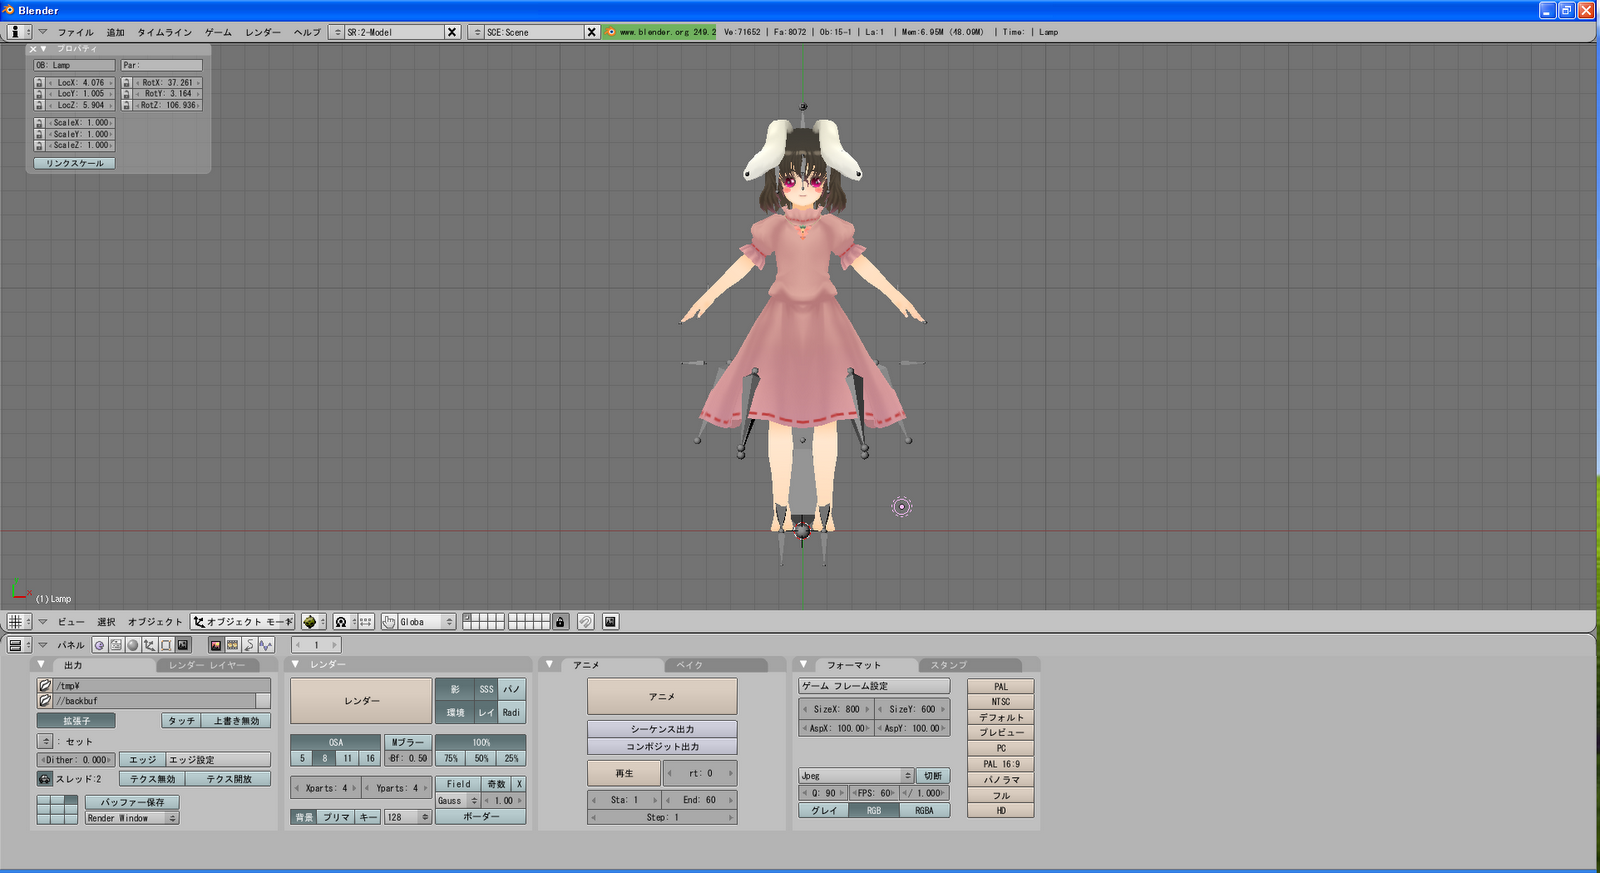This screenshot has width=1600, height=873.
Task: Click the Logic context icon in buttons header
Action: click(x=100, y=645)
